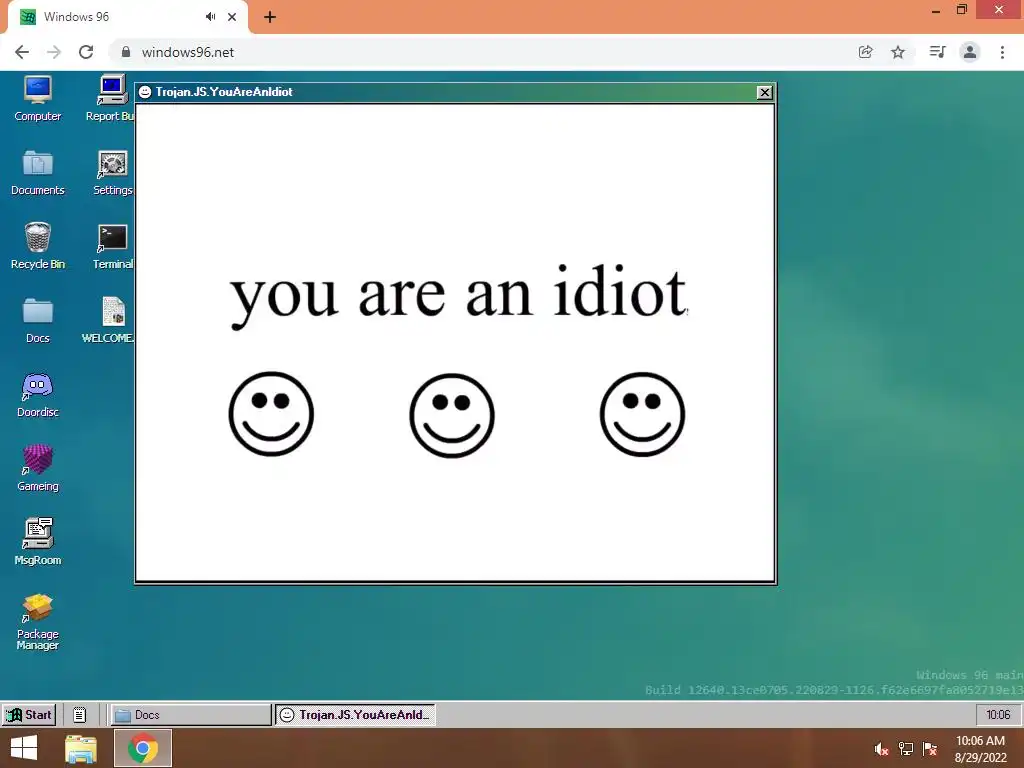This screenshot has height=768, width=1024.
Task: Open the WELCOME file icon
Action: [110, 320]
